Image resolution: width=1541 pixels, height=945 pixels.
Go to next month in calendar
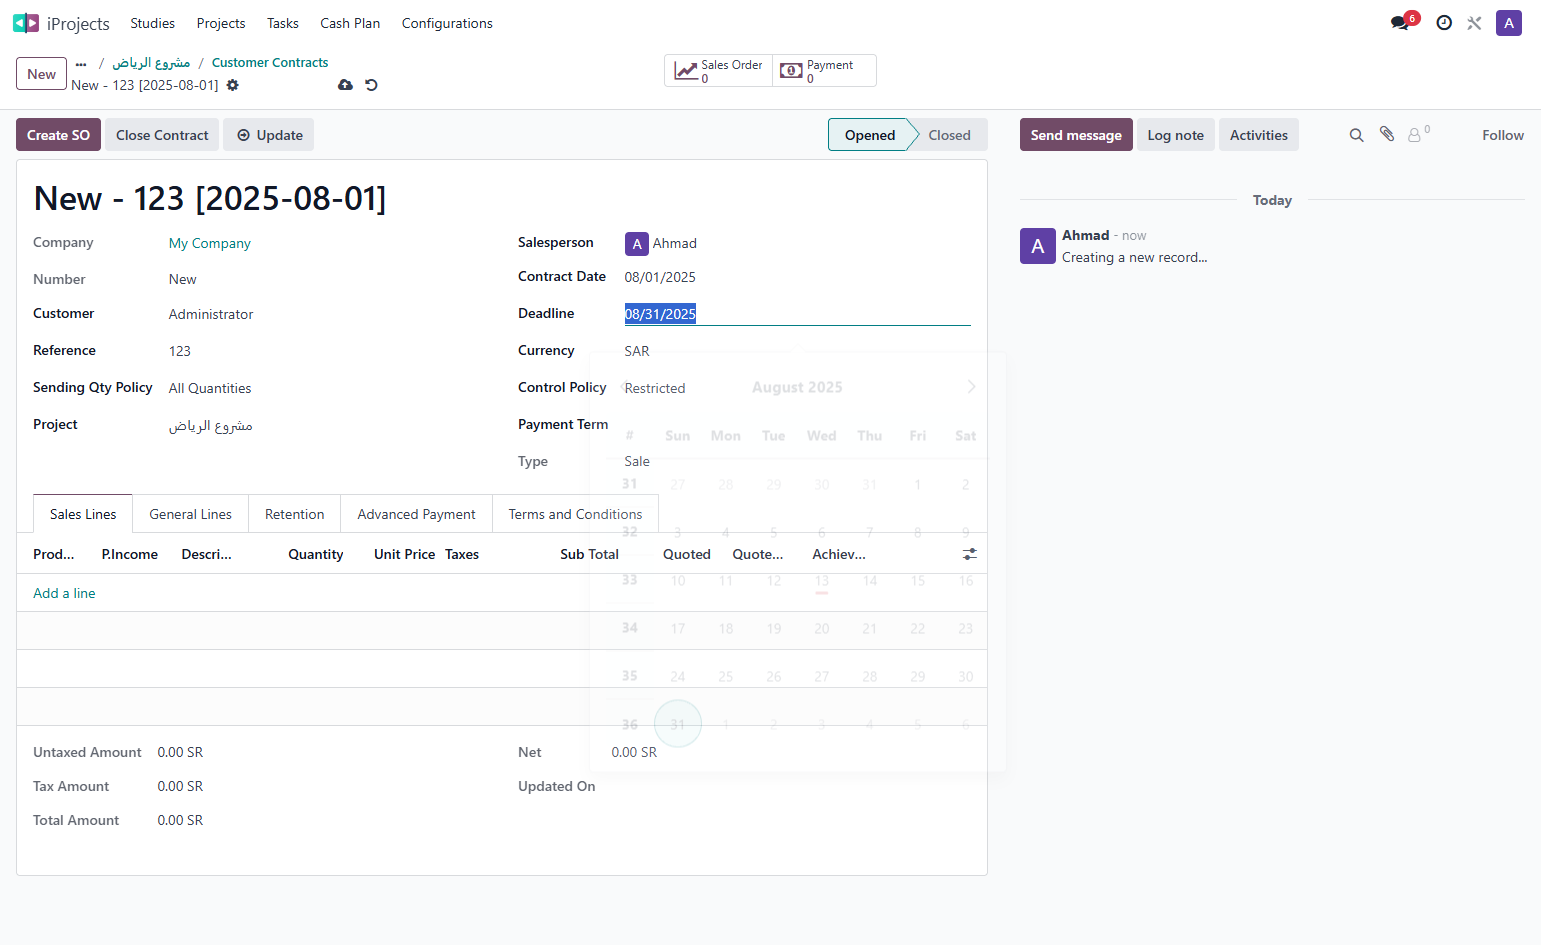pyautogui.click(x=971, y=387)
